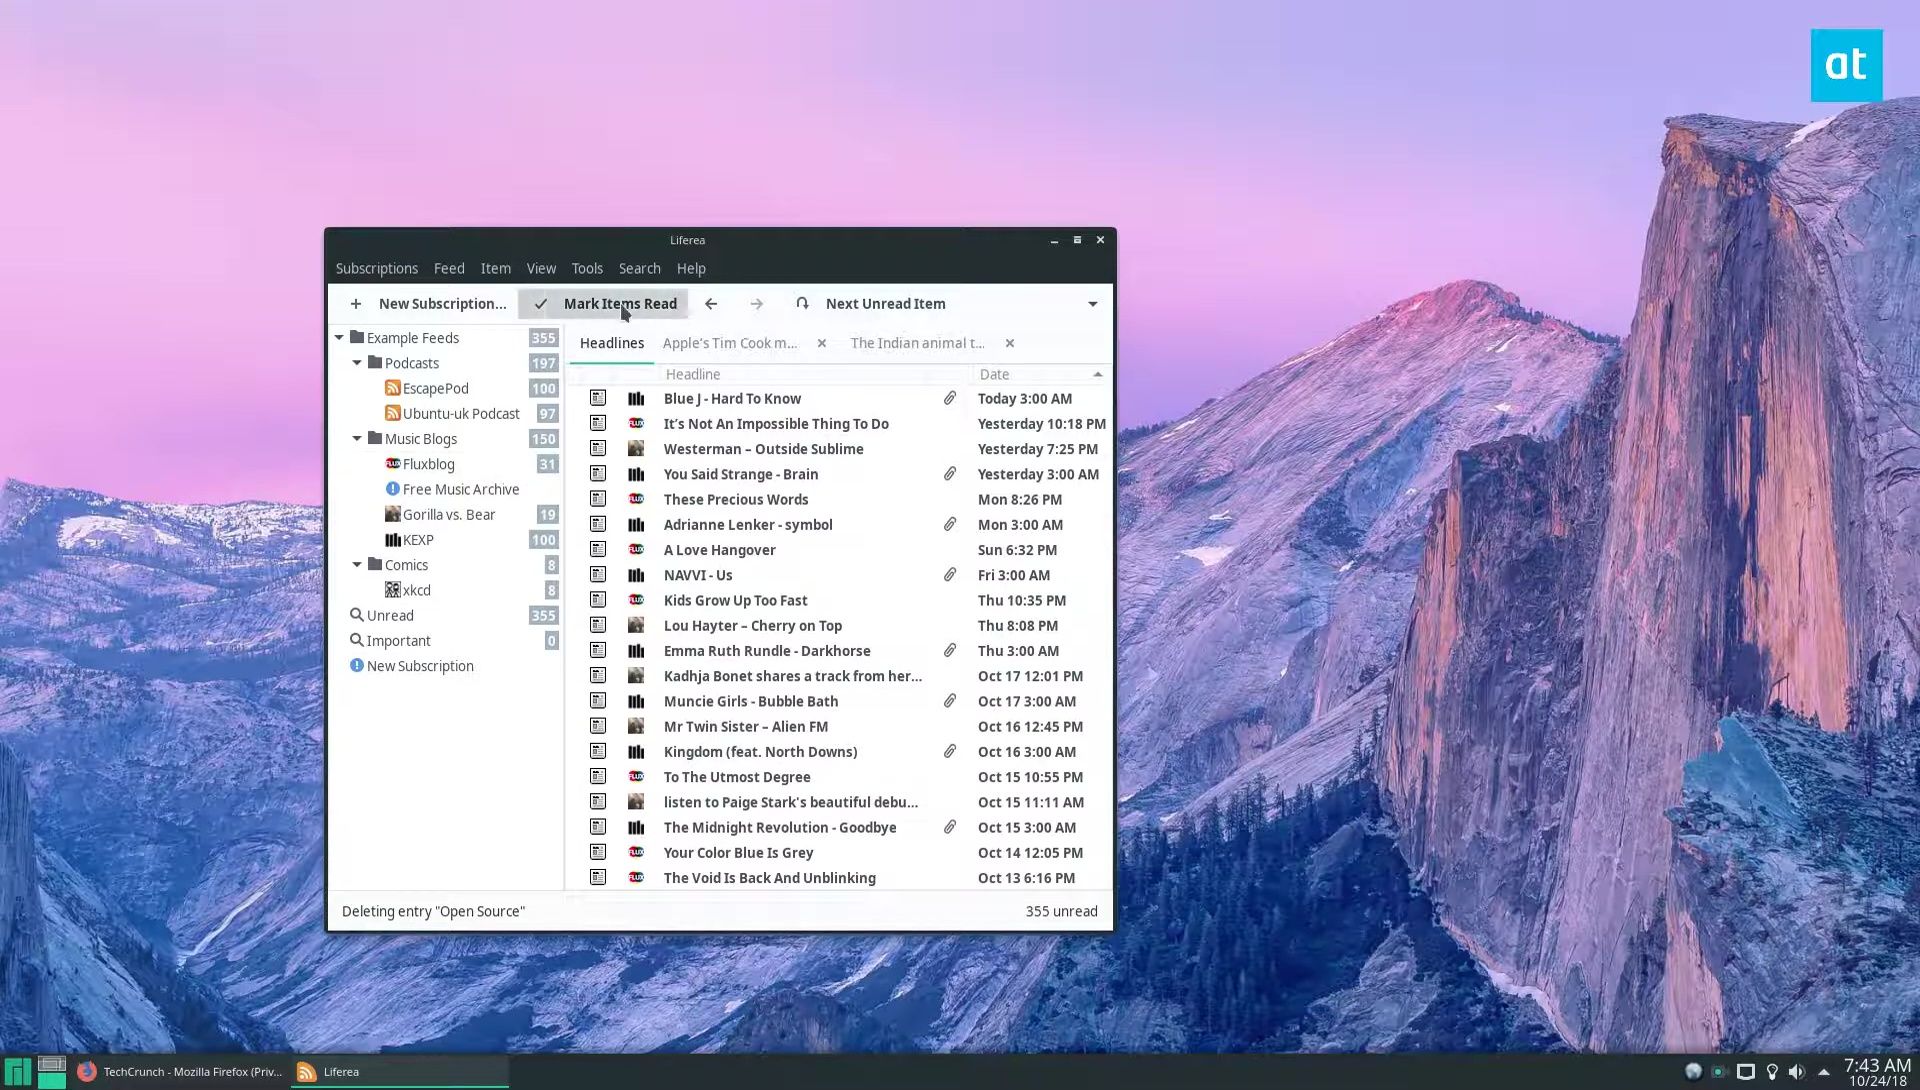Viewport: 1920px width, 1090px height.
Task: Open headline Lou Hayter – Cherry on Top
Action: (x=752, y=626)
